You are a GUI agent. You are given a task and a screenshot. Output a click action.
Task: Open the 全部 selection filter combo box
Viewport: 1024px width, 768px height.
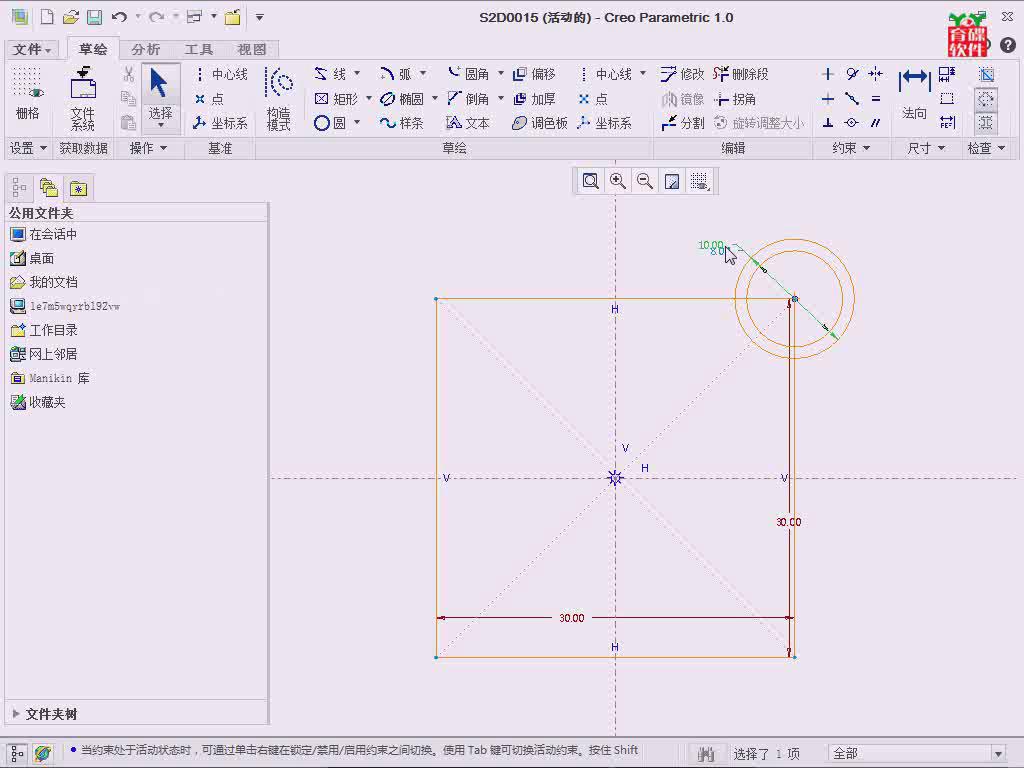pyautogui.click(x=916, y=754)
